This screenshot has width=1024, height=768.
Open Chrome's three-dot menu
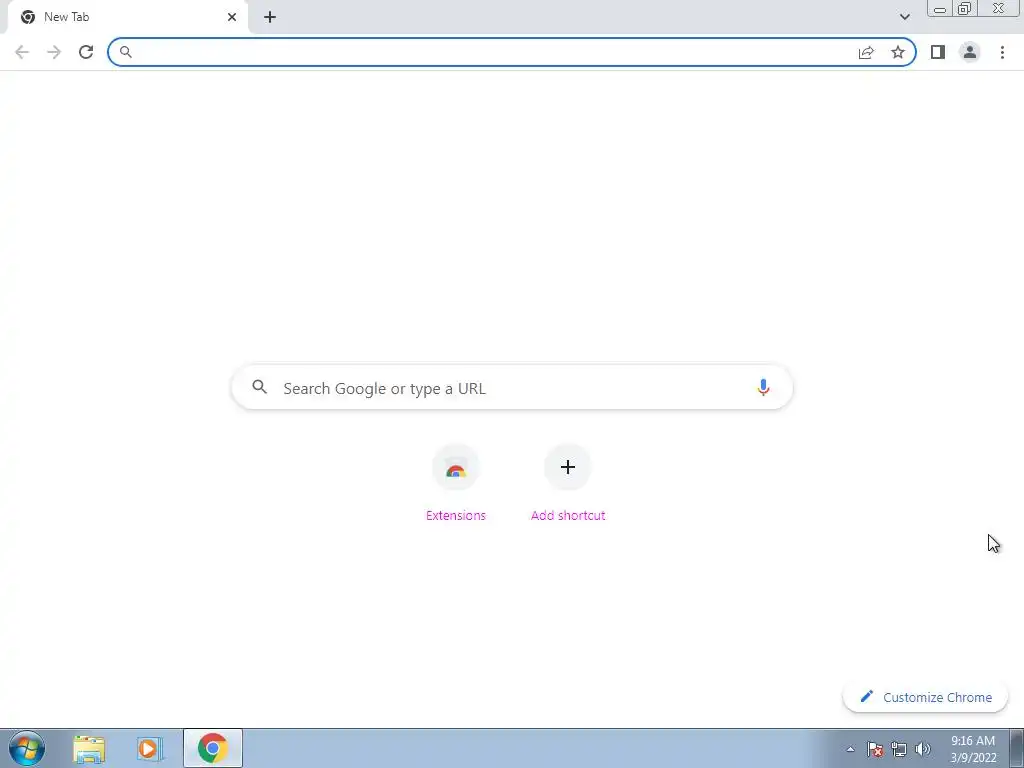(x=1002, y=52)
